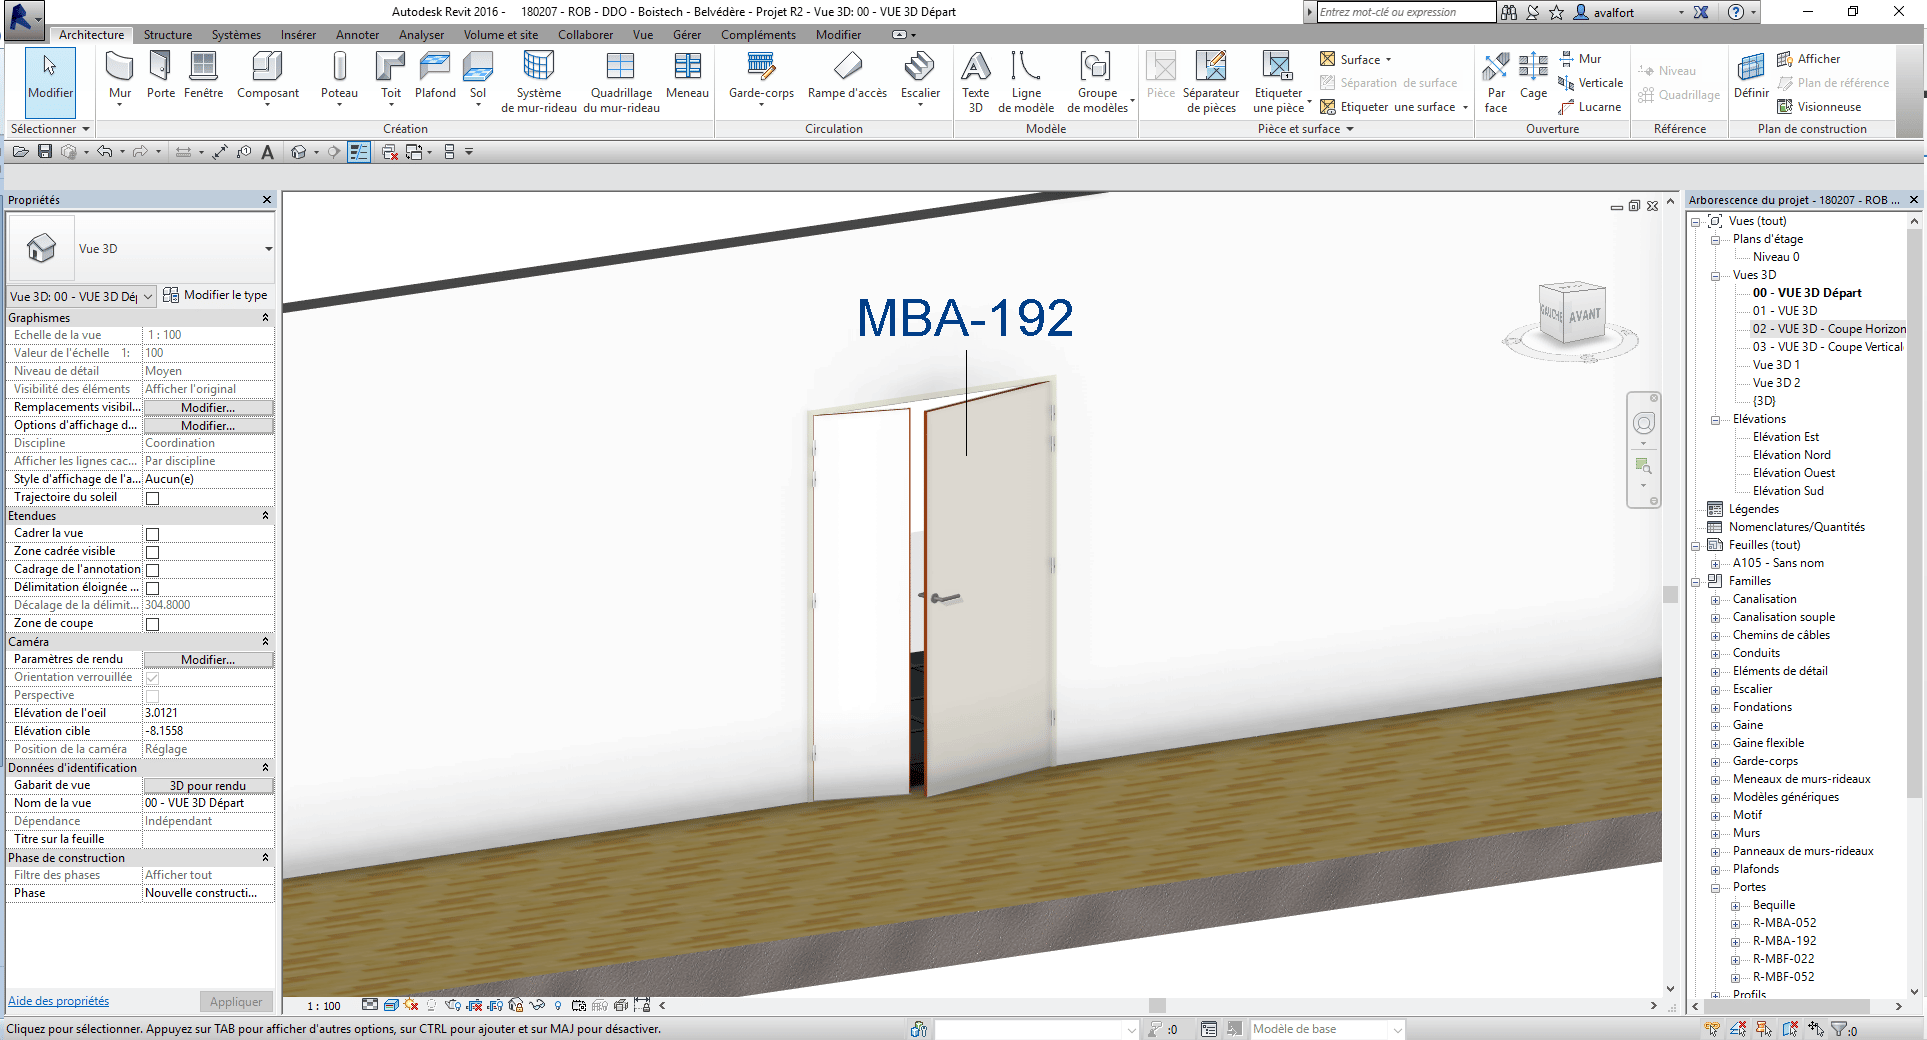Check the Zone de coupe option
This screenshot has height=1040, width=1927.
pos(153,624)
